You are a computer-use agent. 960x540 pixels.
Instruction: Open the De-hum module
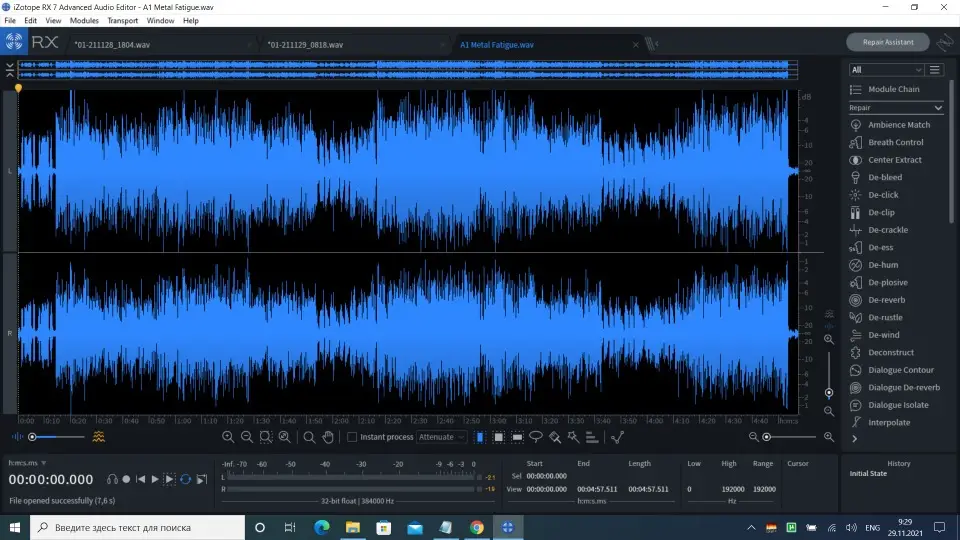pos(883,265)
